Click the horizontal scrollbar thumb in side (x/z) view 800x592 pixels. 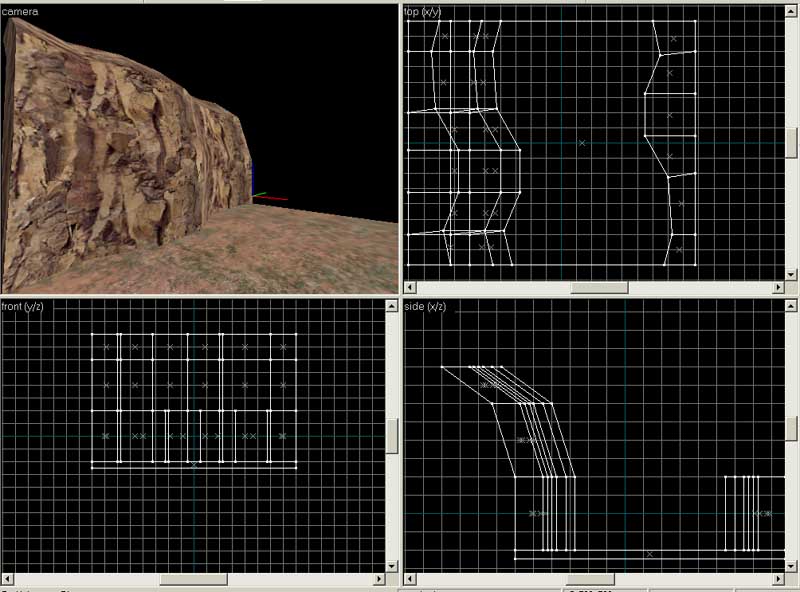coord(588,579)
